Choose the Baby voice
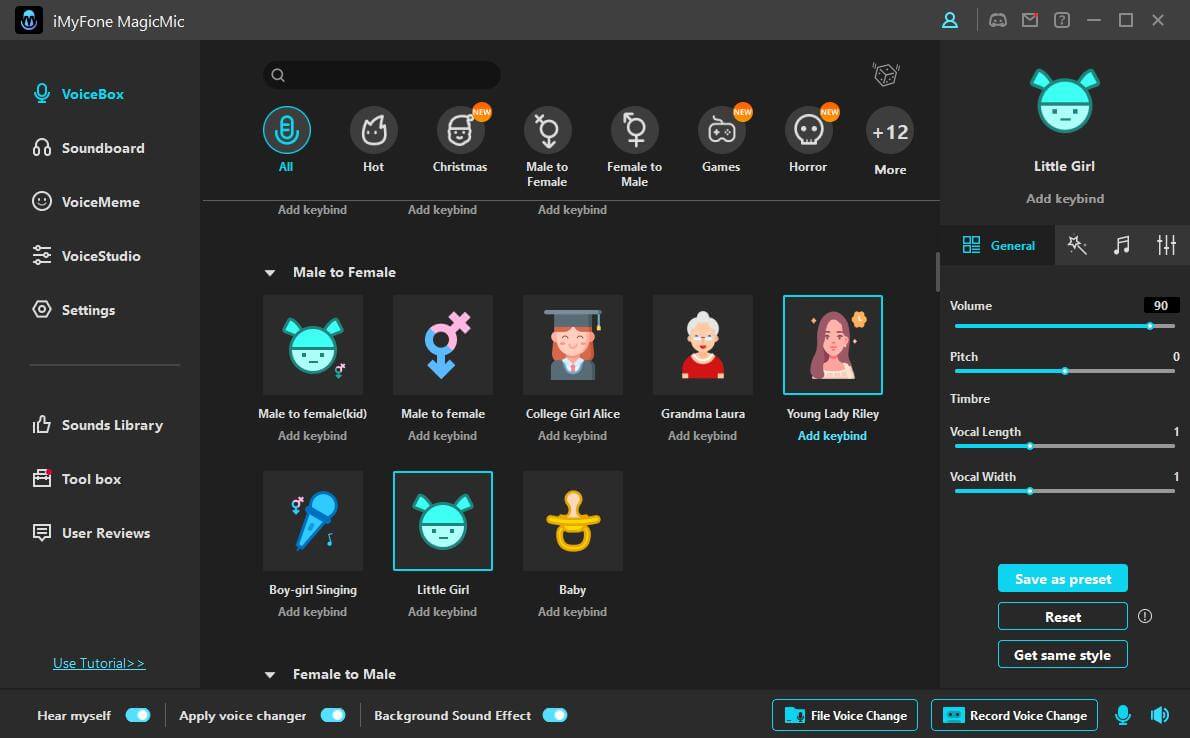The width and height of the screenshot is (1190, 738). pos(573,521)
